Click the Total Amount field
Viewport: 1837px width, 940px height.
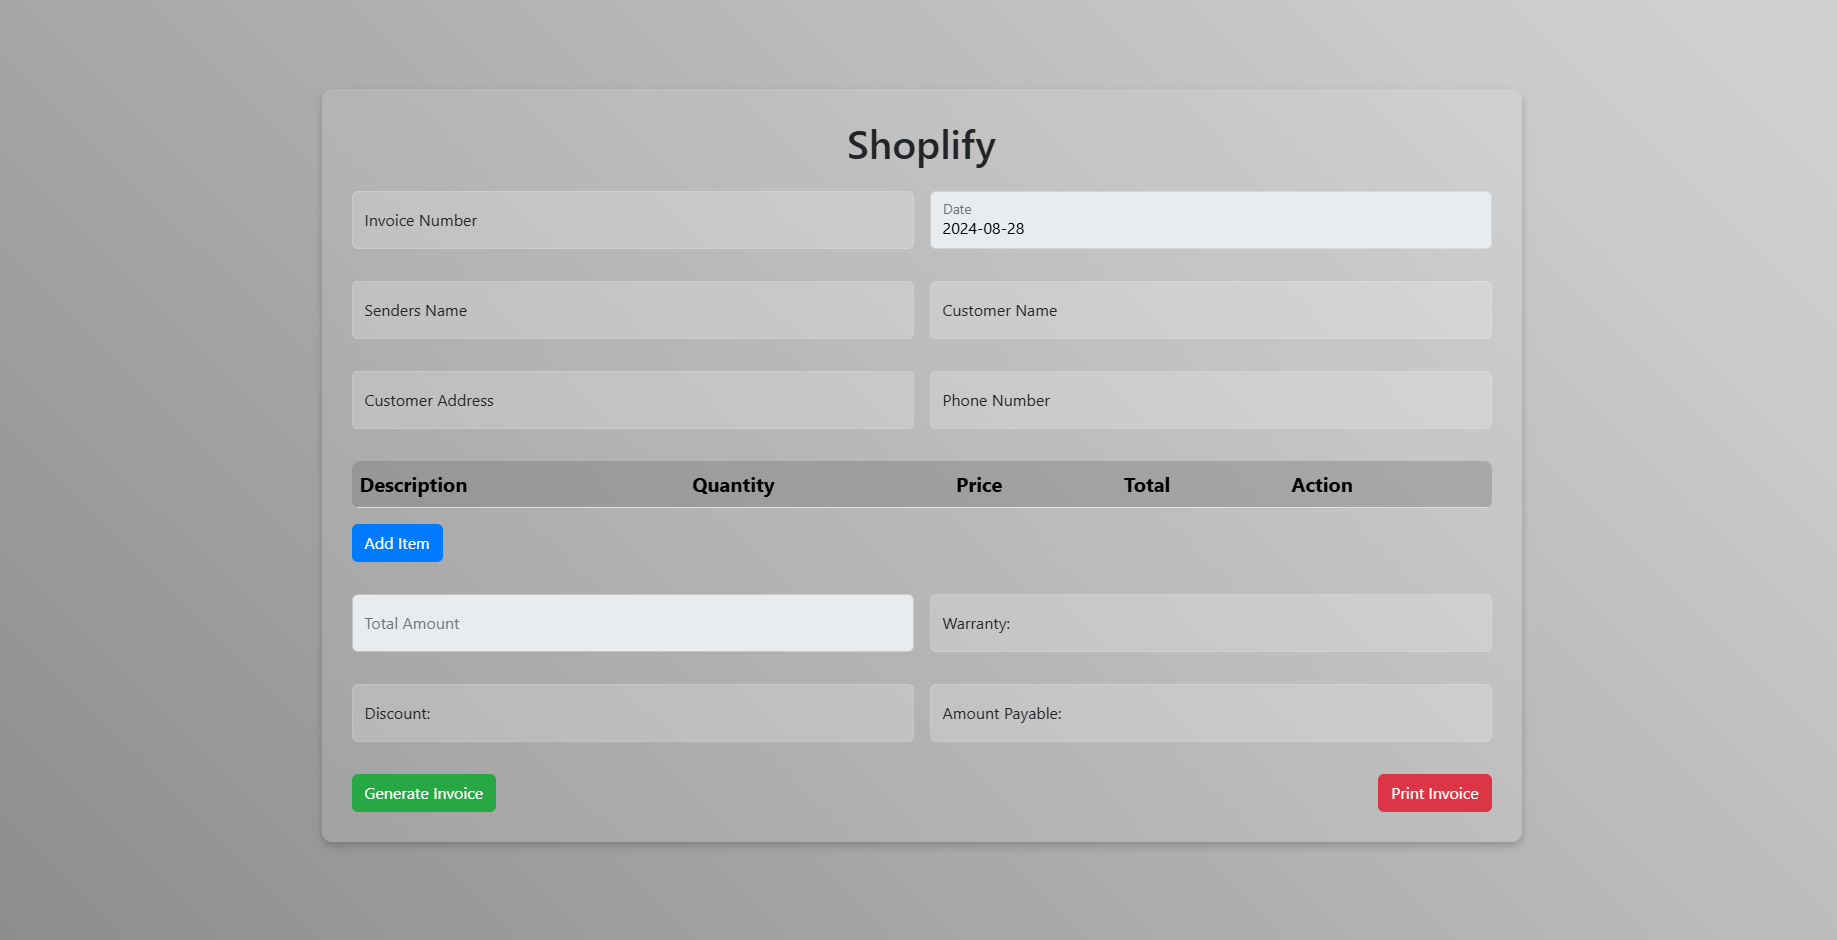(x=632, y=623)
